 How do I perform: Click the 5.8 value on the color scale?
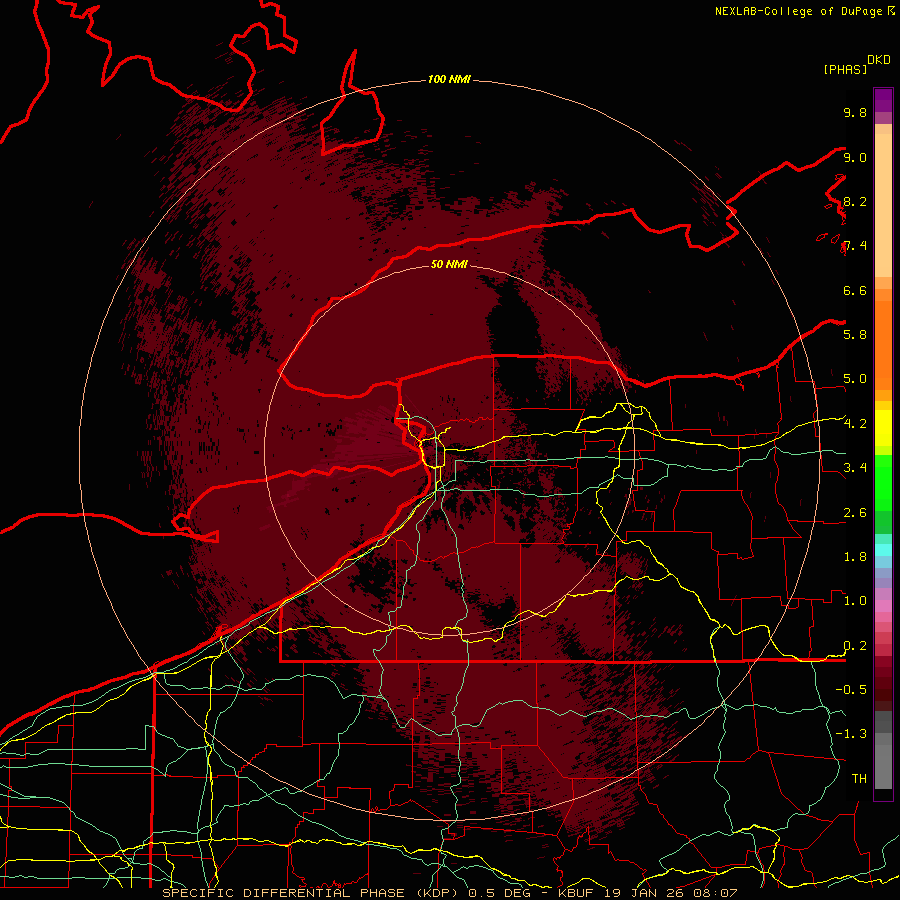tap(855, 334)
